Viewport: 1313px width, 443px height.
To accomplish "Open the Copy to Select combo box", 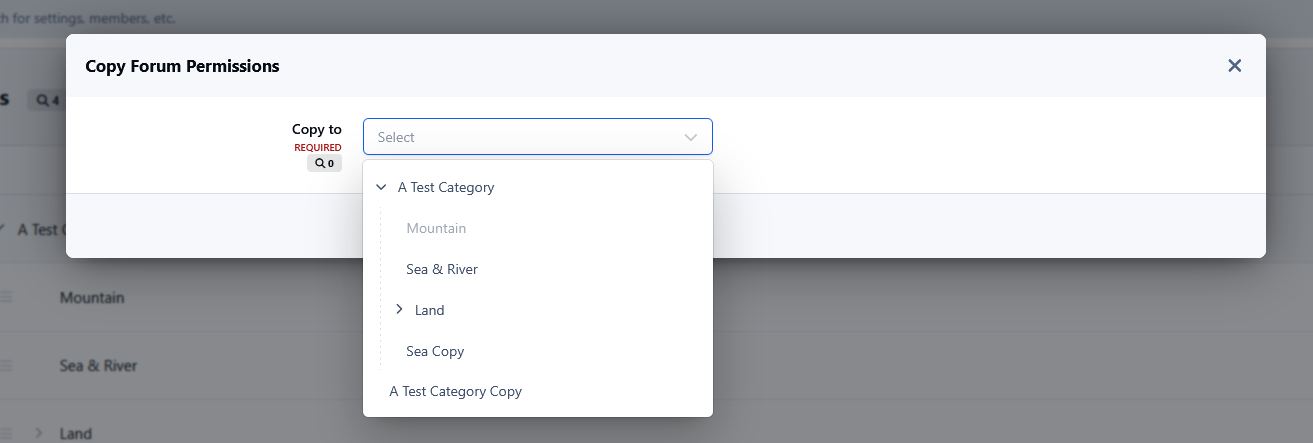I will [x=520, y=137].
